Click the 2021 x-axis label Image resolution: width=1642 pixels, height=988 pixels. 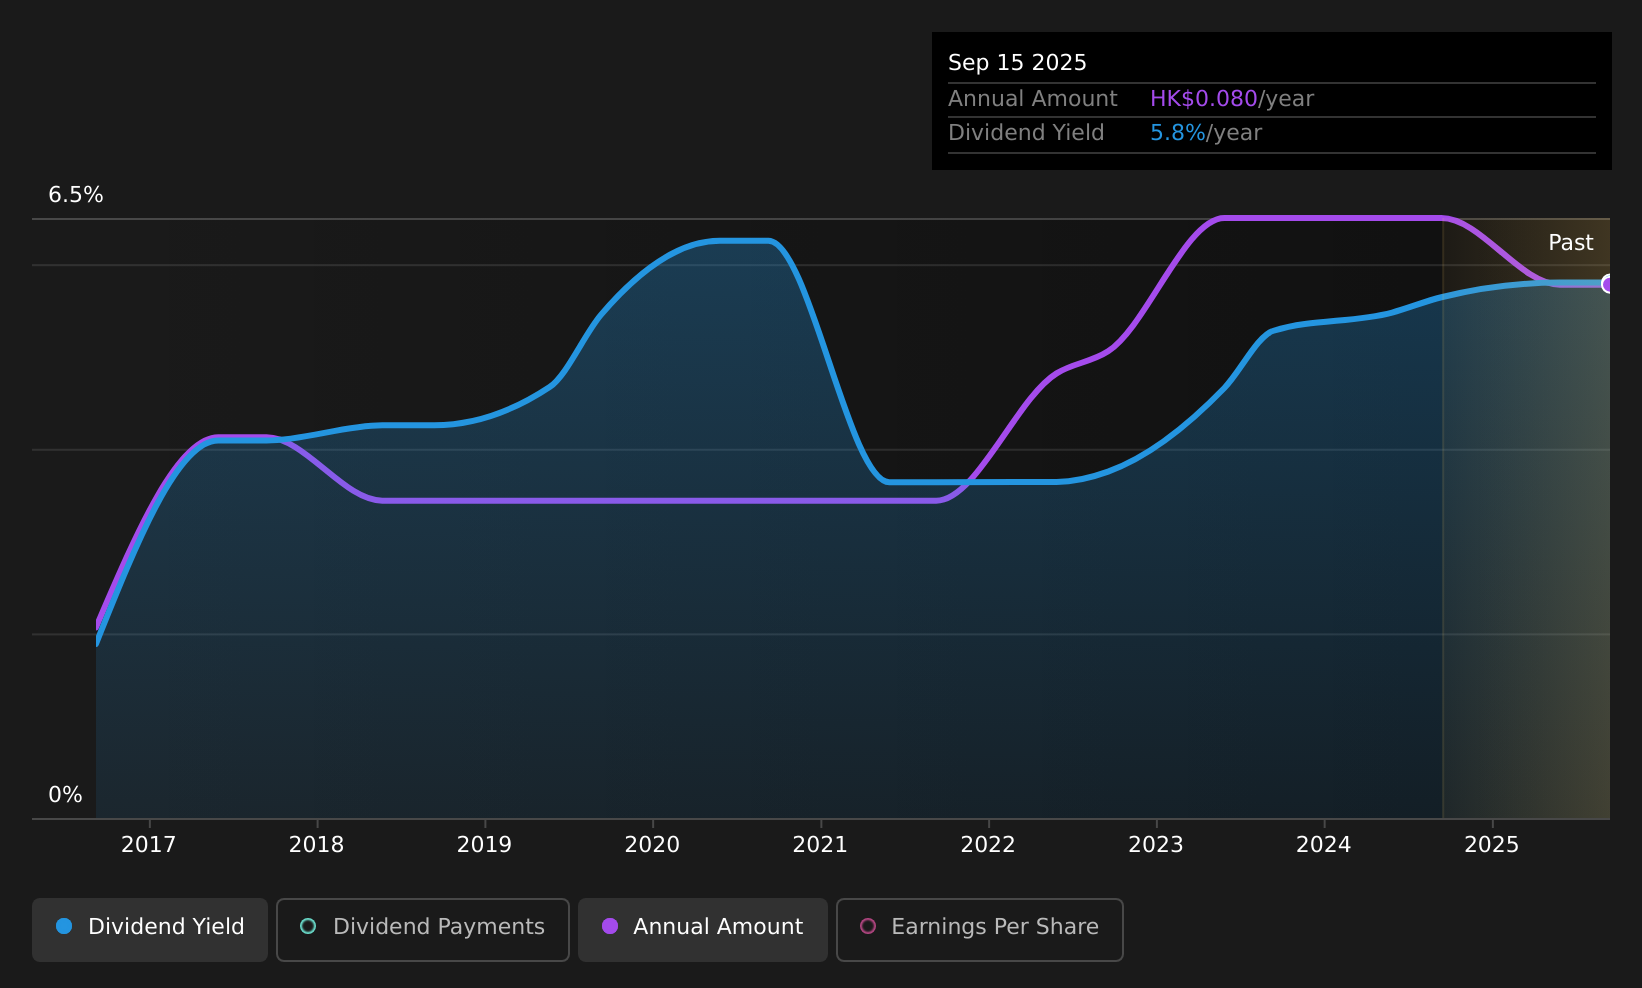click(820, 845)
